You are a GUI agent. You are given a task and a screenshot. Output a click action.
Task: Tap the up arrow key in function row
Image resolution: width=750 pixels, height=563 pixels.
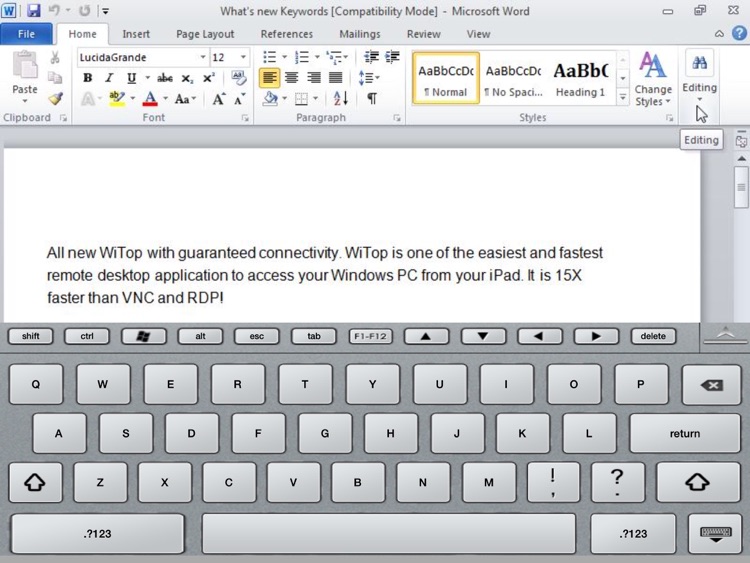426,336
